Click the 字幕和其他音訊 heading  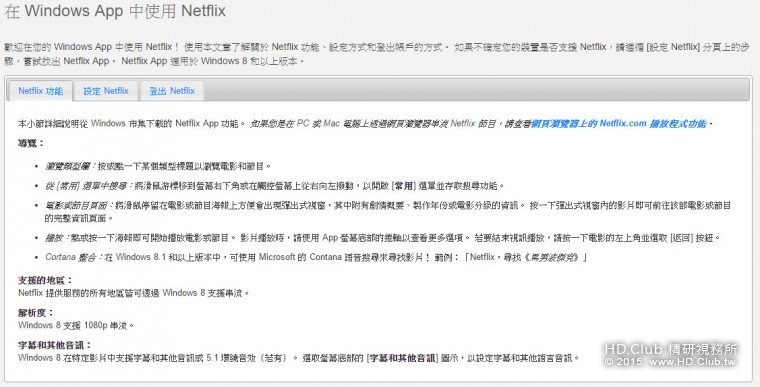55,345
